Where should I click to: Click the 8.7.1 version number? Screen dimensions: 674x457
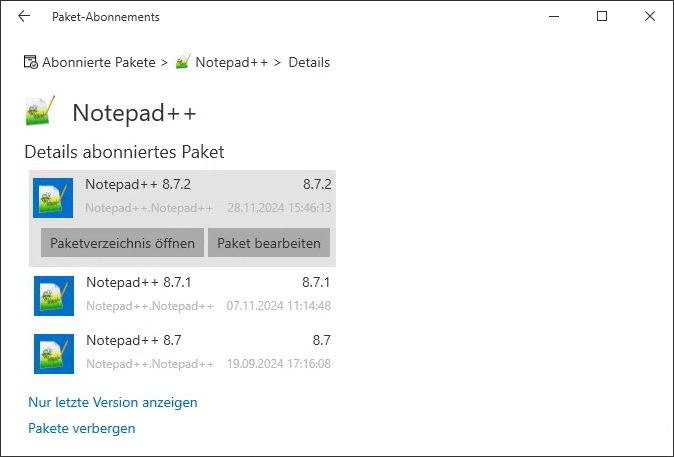pos(315,283)
